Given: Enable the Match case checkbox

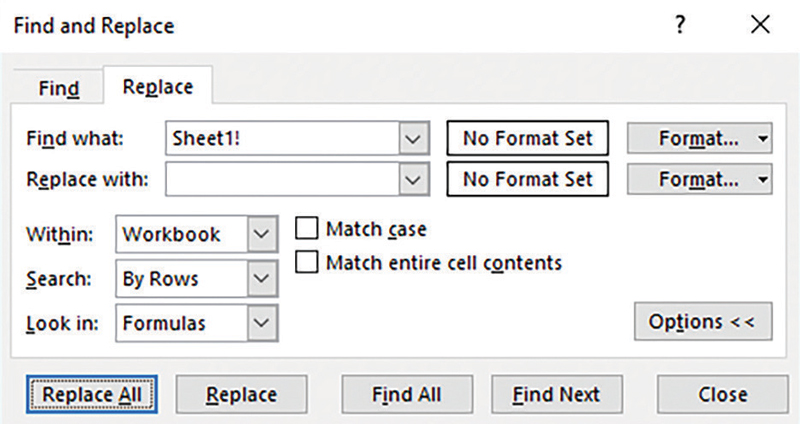Looking at the screenshot, I should coord(308,229).
